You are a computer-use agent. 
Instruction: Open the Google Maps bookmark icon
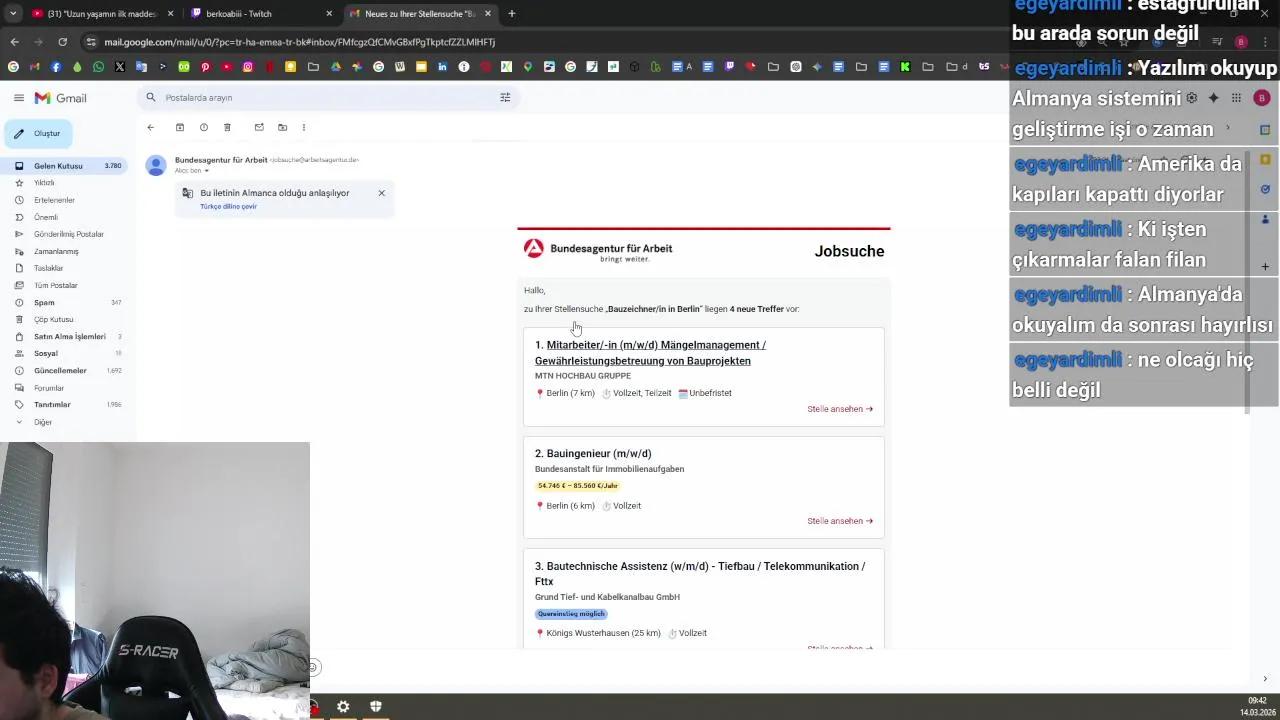(528, 67)
